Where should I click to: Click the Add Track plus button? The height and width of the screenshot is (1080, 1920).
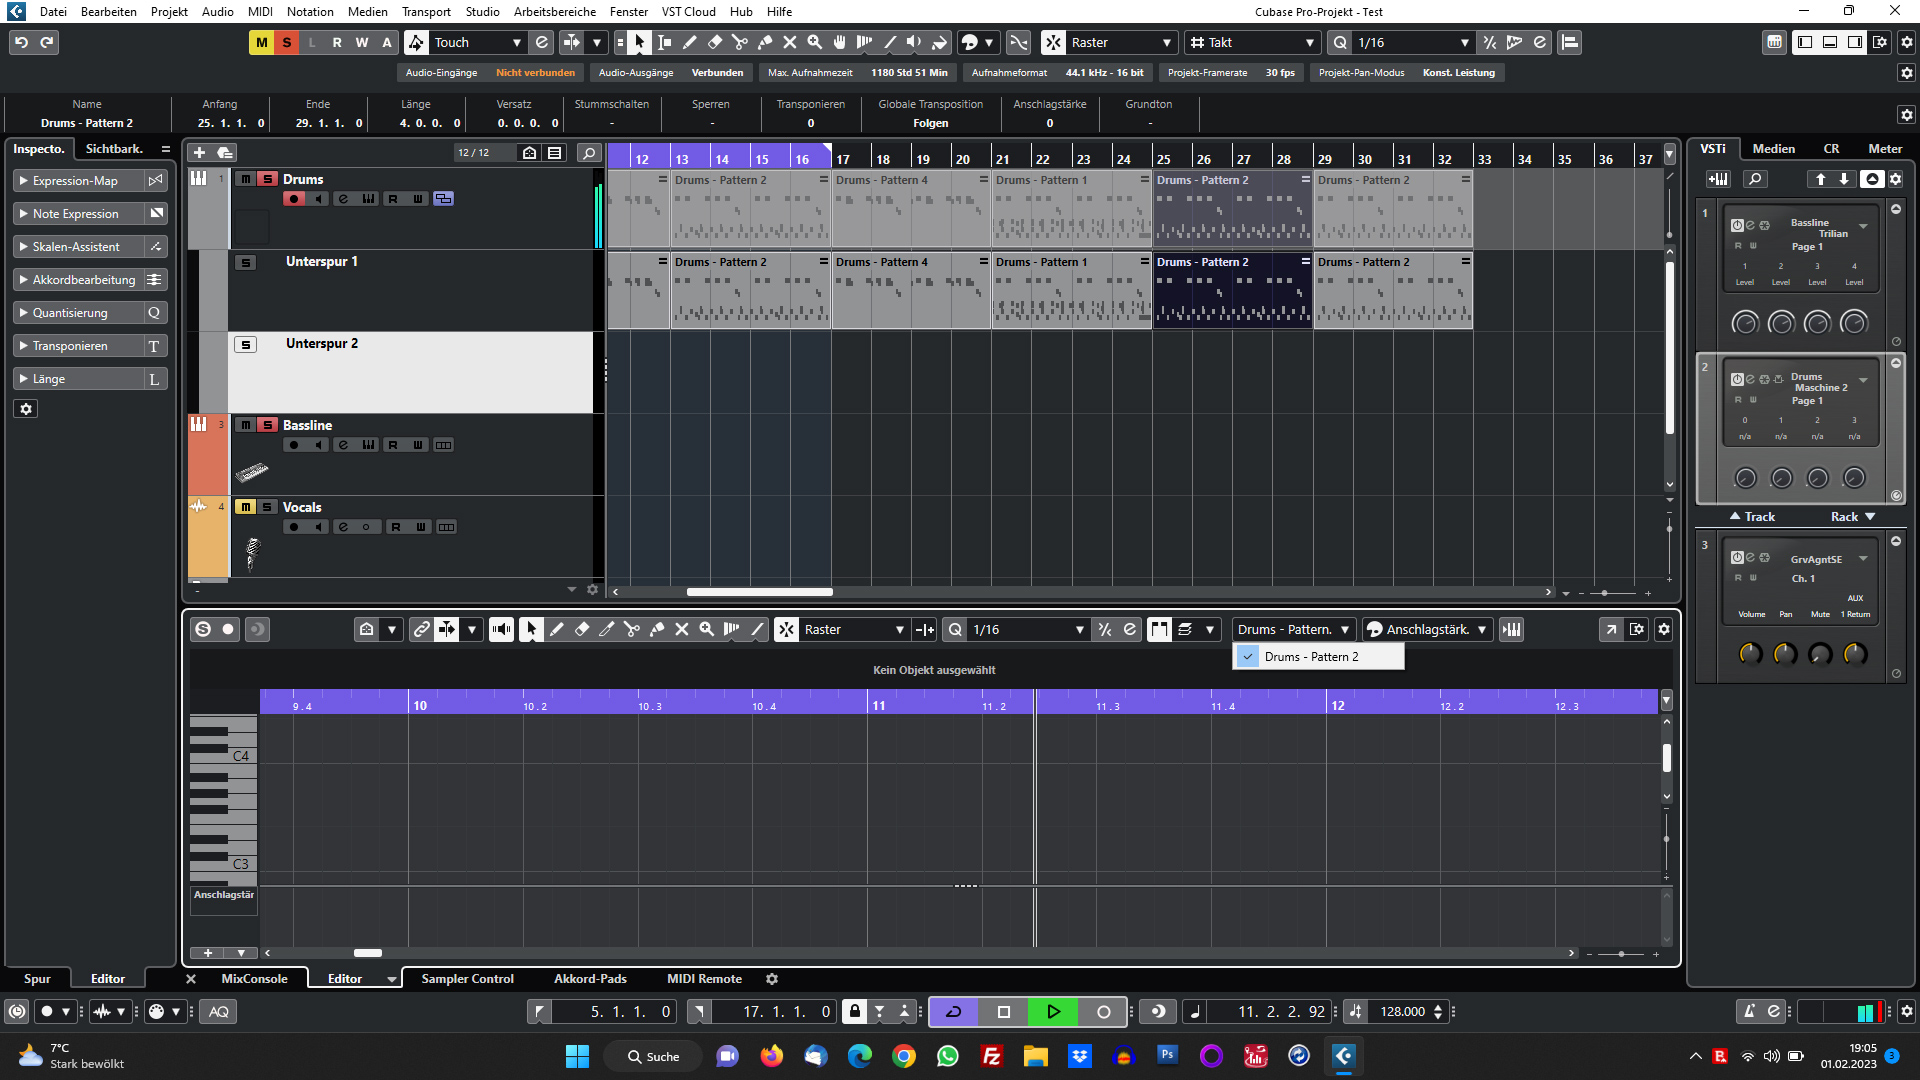pos(199,152)
